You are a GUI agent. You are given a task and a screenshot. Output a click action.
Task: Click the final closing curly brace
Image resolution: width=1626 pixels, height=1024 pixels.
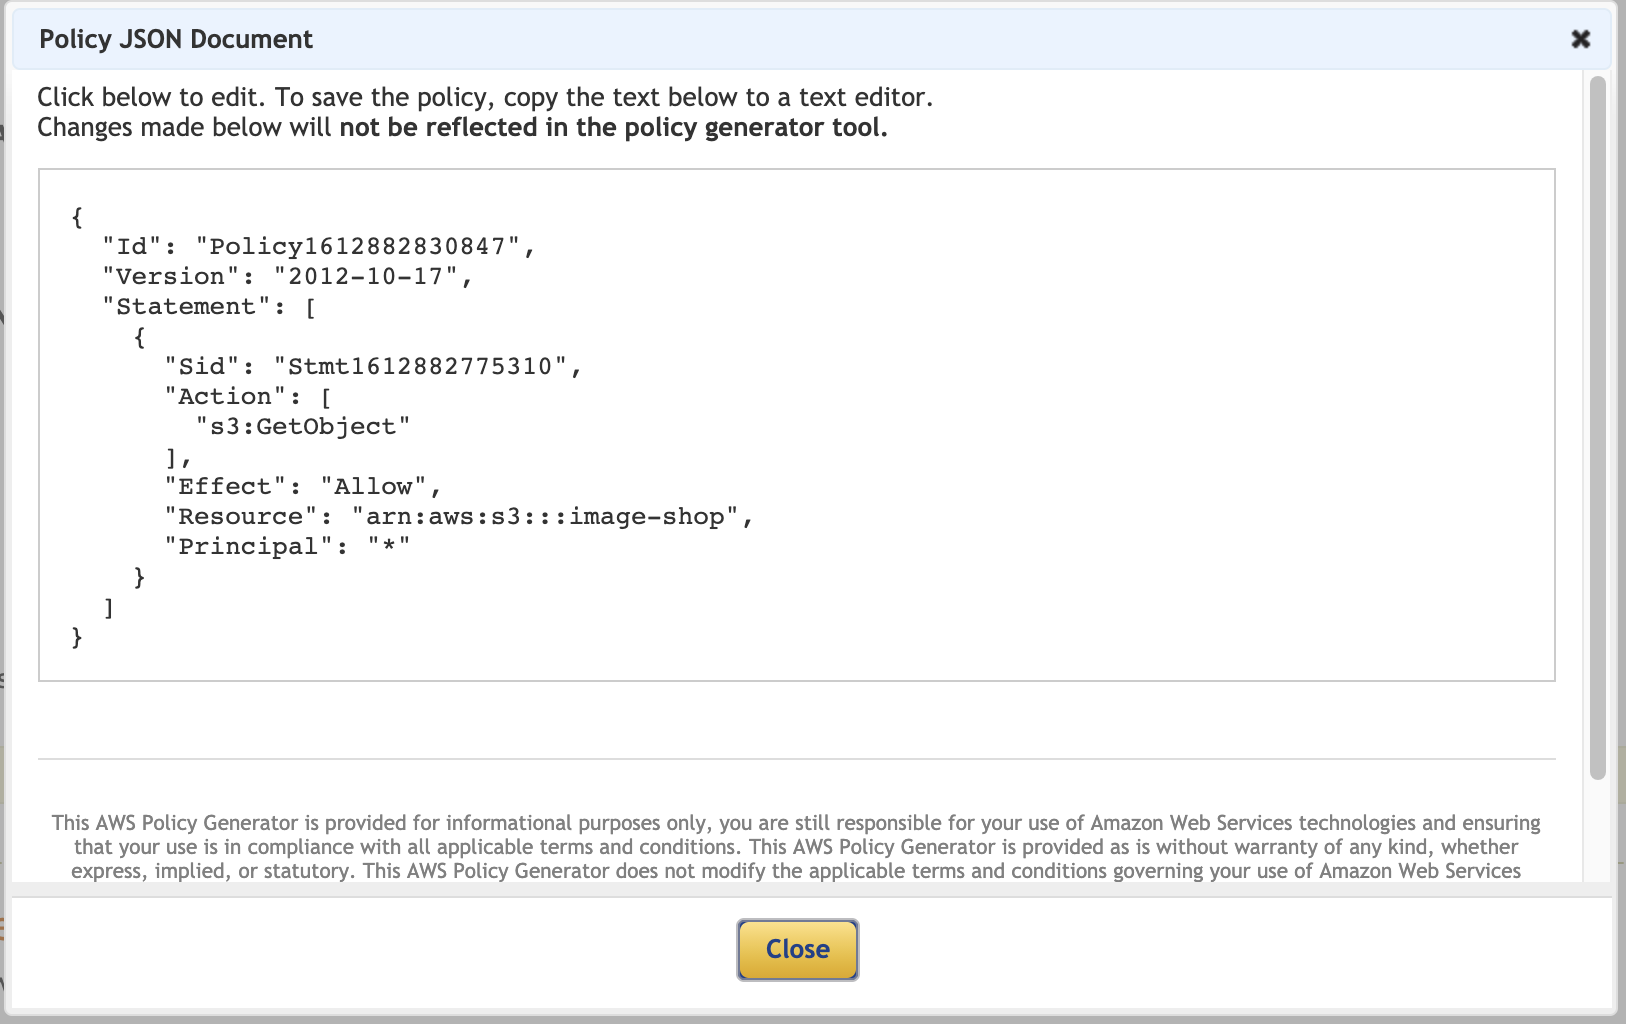(x=78, y=637)
